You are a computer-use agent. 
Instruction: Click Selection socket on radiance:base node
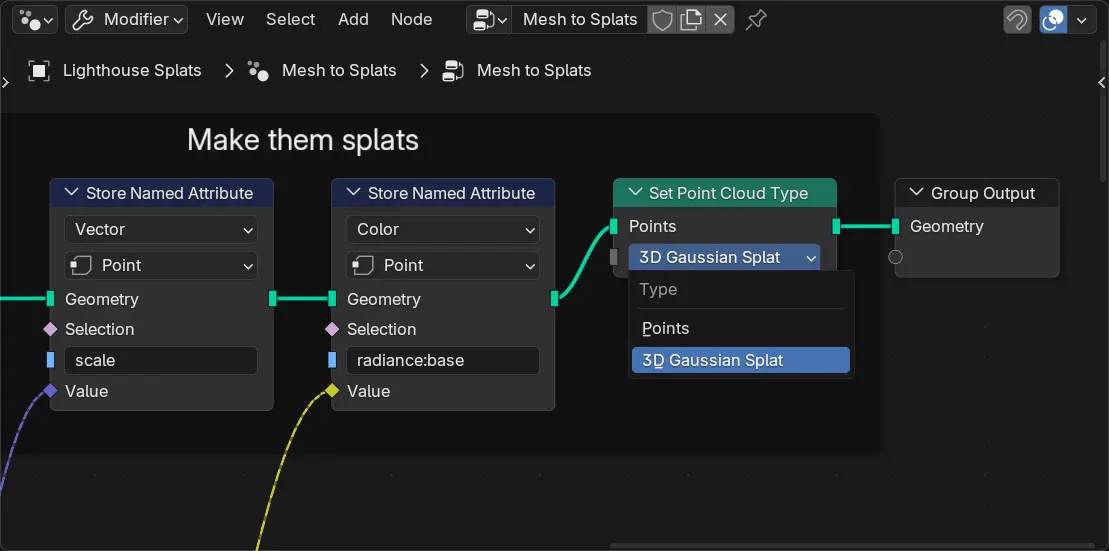point(332,329)
